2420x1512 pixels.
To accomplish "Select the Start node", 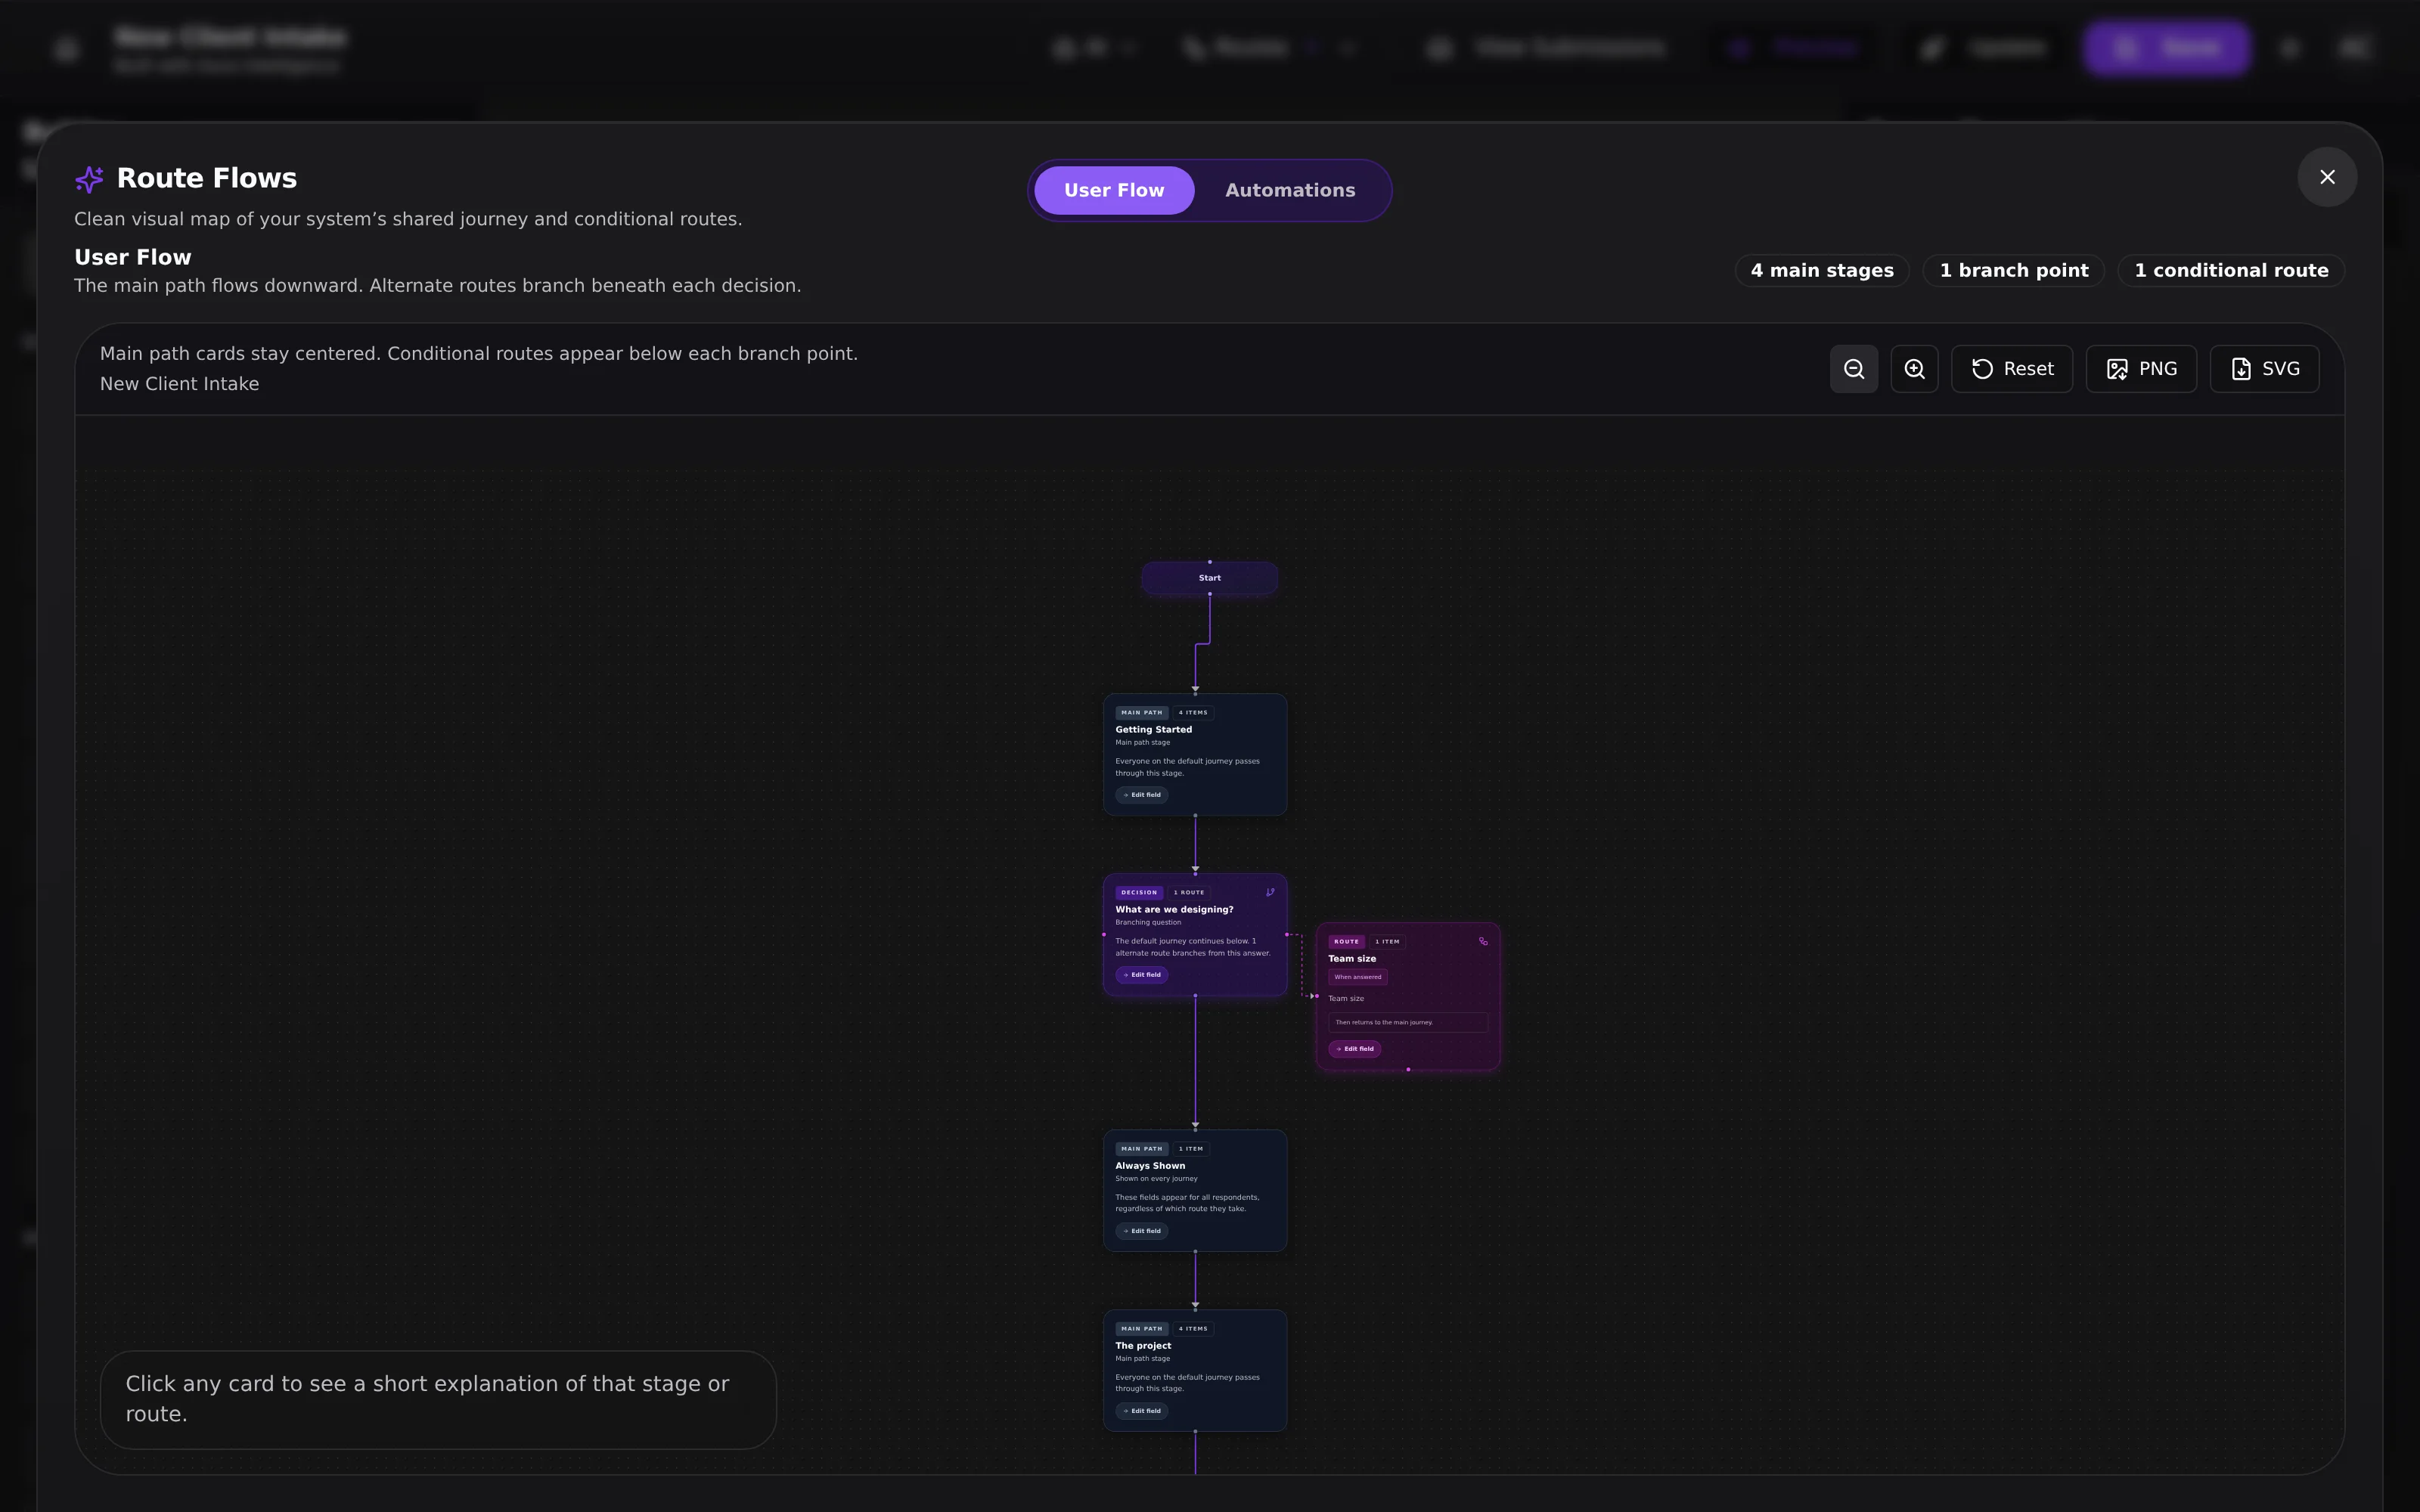I will coord(1209,578).
